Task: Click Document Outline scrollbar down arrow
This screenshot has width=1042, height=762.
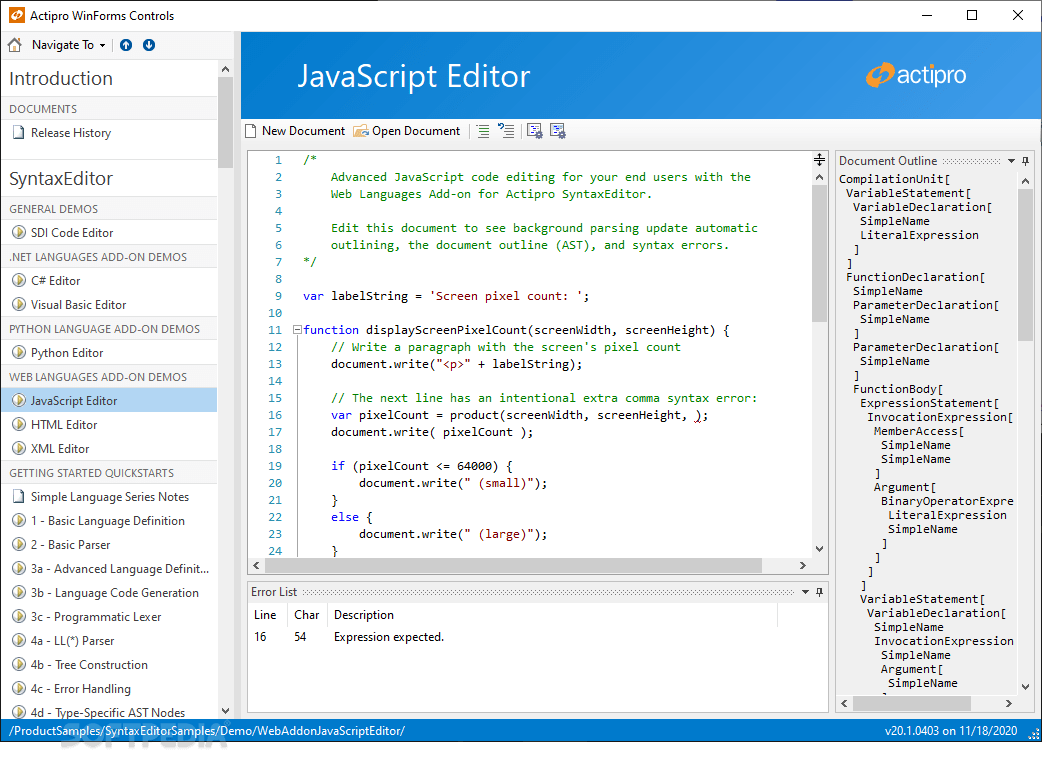Action: (x=1025, y=687)
